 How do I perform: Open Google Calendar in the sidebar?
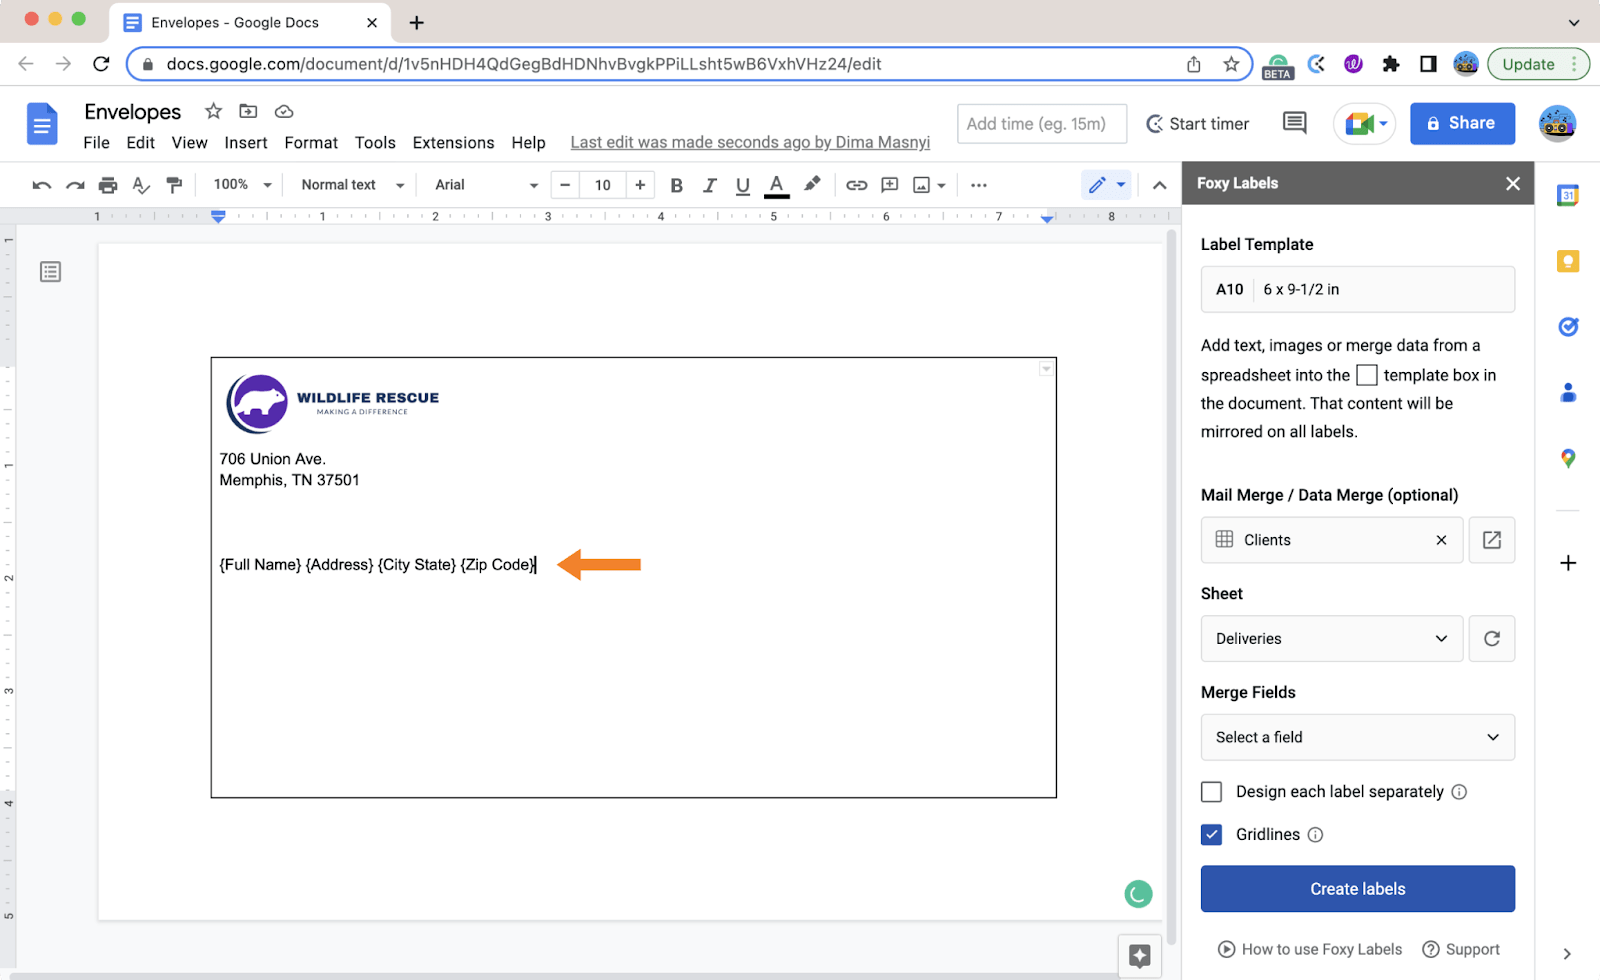pyautogui.click(x=1567, y=195)
